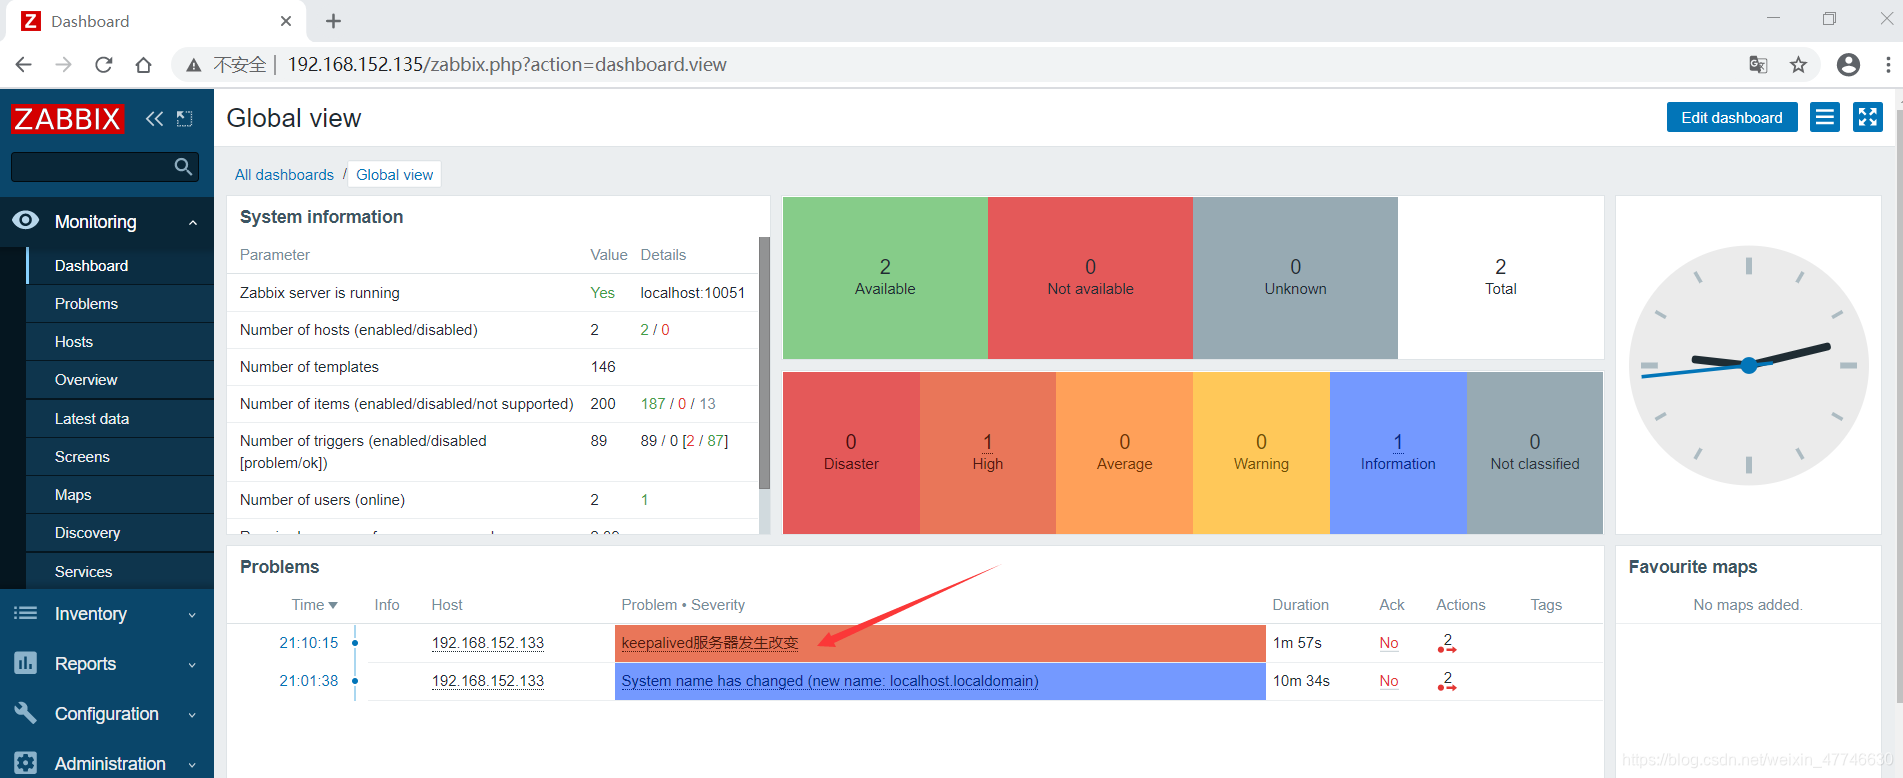Open the Latest data menu item

120,419
